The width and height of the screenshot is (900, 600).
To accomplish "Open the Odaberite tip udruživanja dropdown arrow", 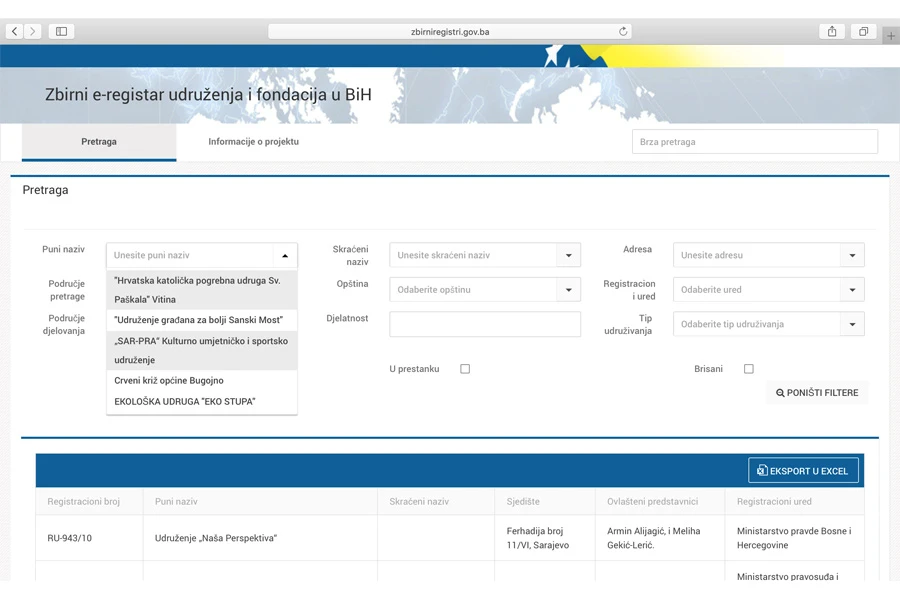I will (852, 324).
